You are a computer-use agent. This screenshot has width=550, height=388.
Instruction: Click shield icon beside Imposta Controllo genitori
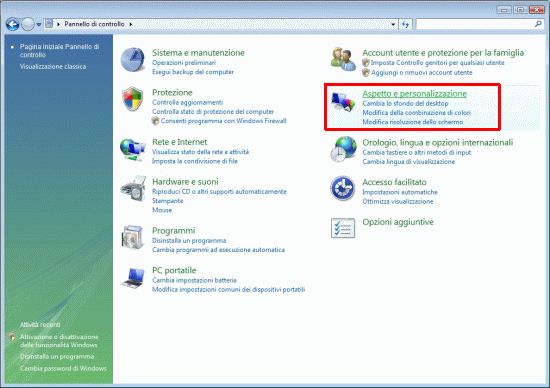tap(366, 63)
